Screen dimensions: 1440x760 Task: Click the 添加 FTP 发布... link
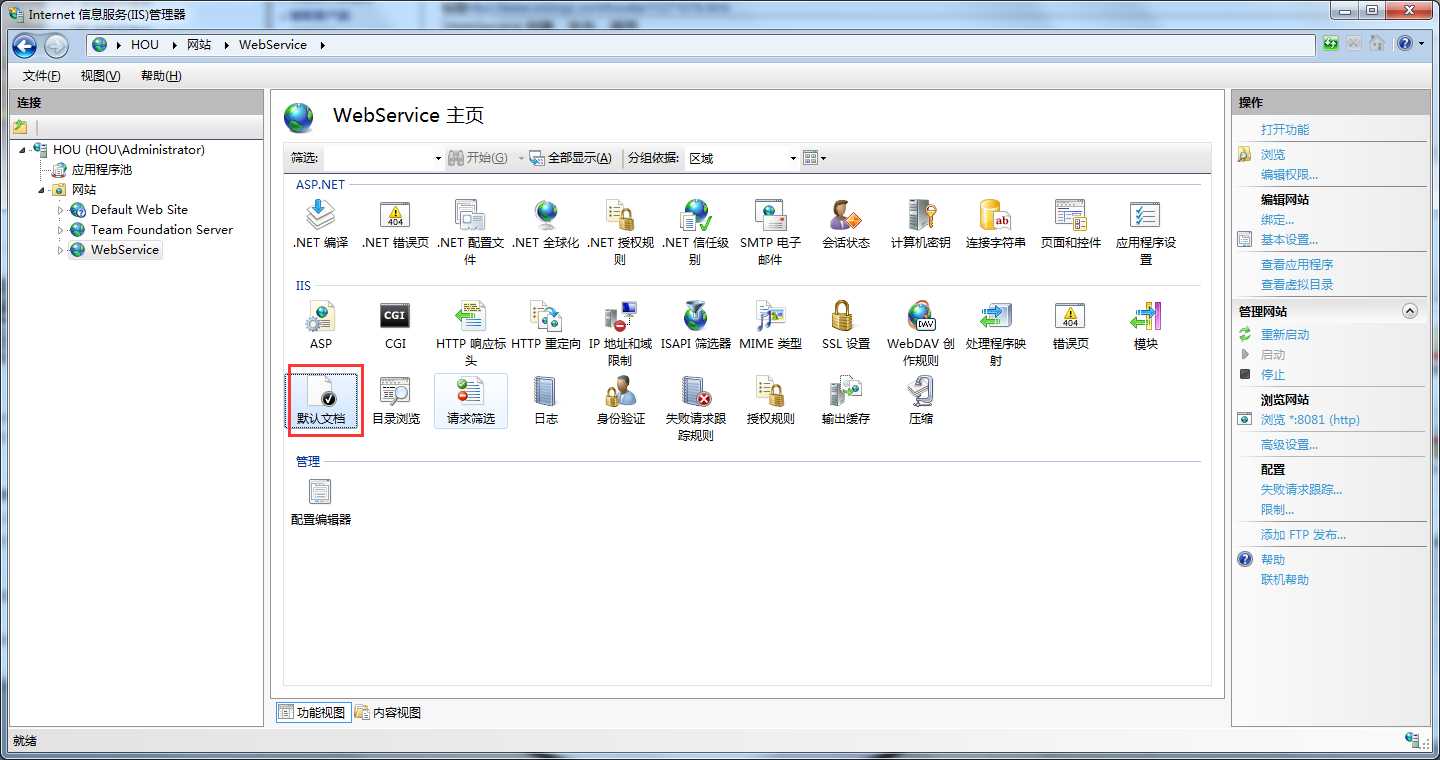1303,535
